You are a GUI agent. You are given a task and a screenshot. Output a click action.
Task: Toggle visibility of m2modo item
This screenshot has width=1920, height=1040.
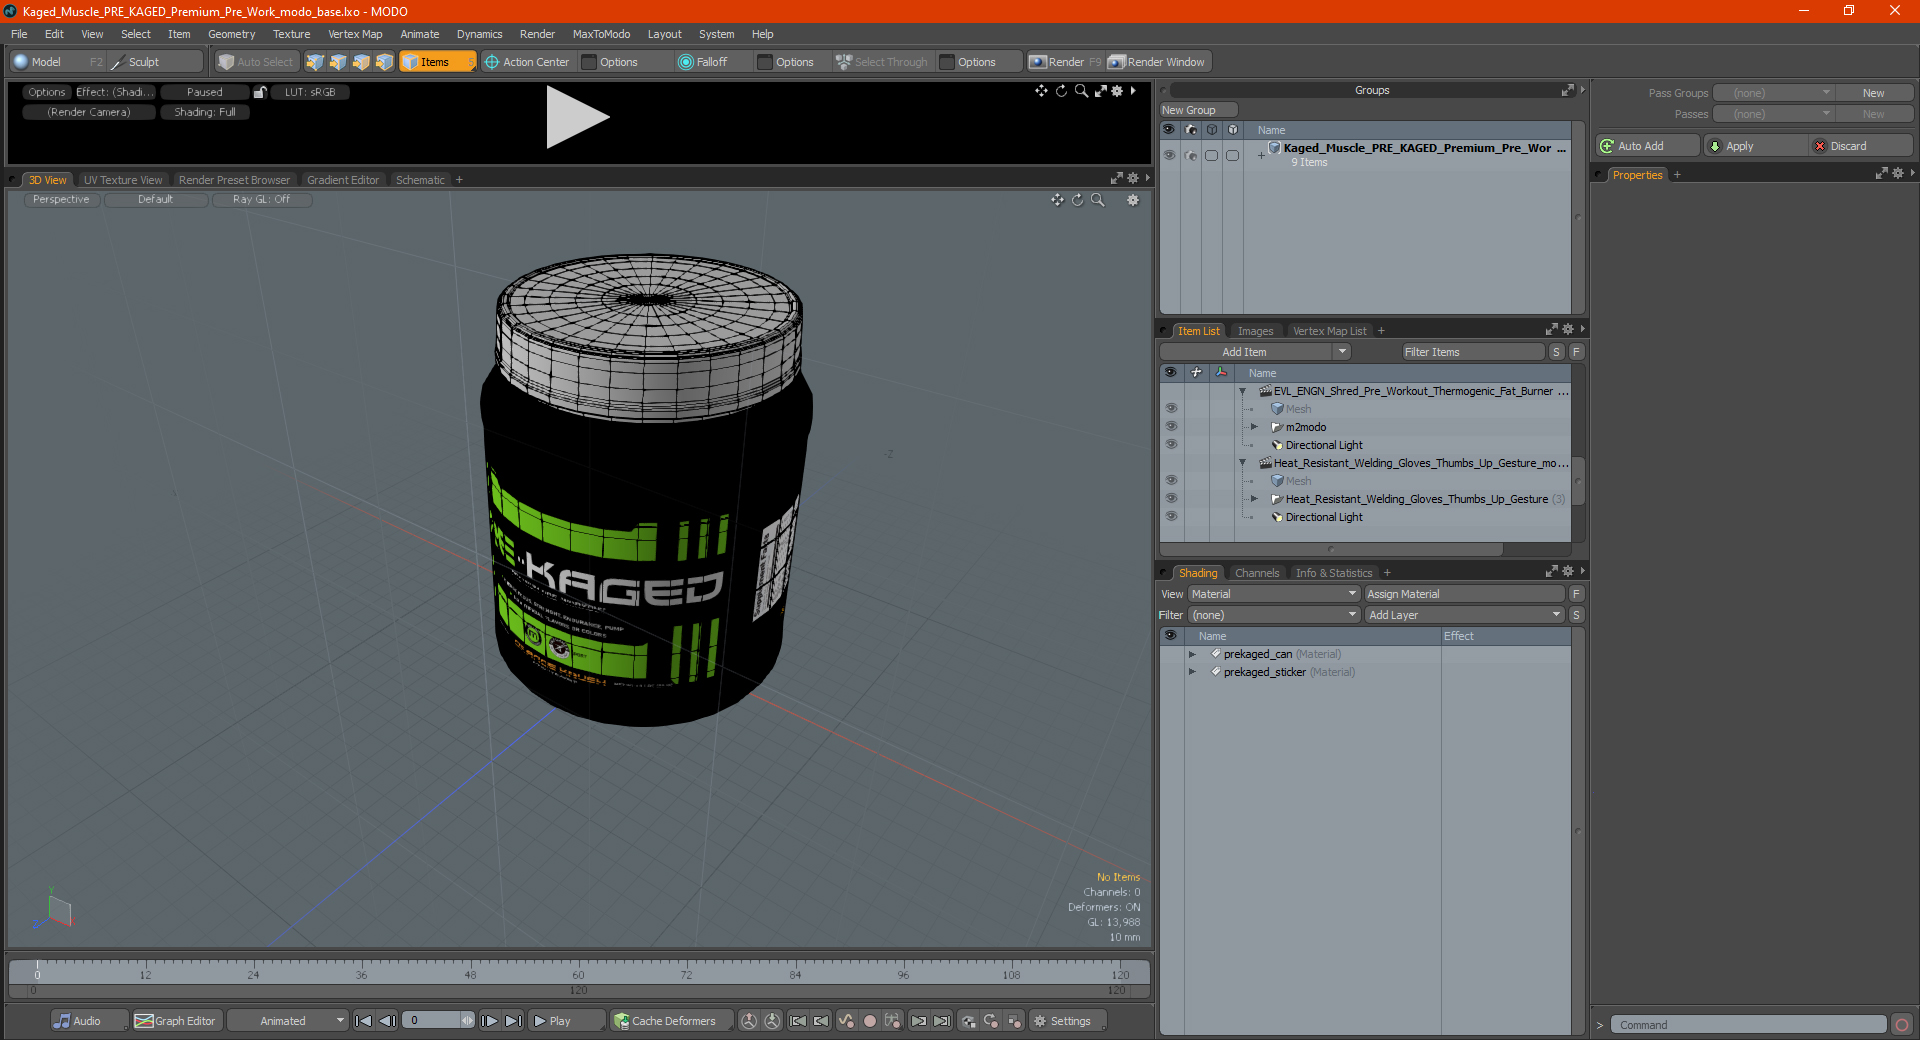[x=1171, y=427]
